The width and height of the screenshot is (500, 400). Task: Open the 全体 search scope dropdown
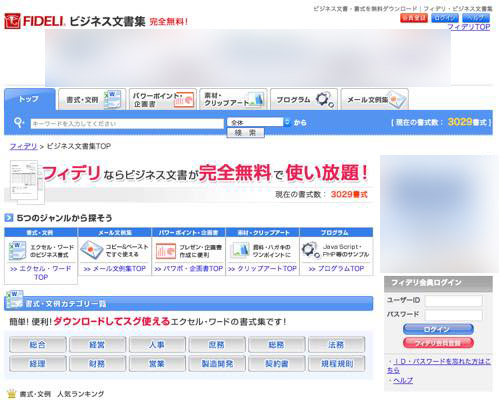click(259, 122)
